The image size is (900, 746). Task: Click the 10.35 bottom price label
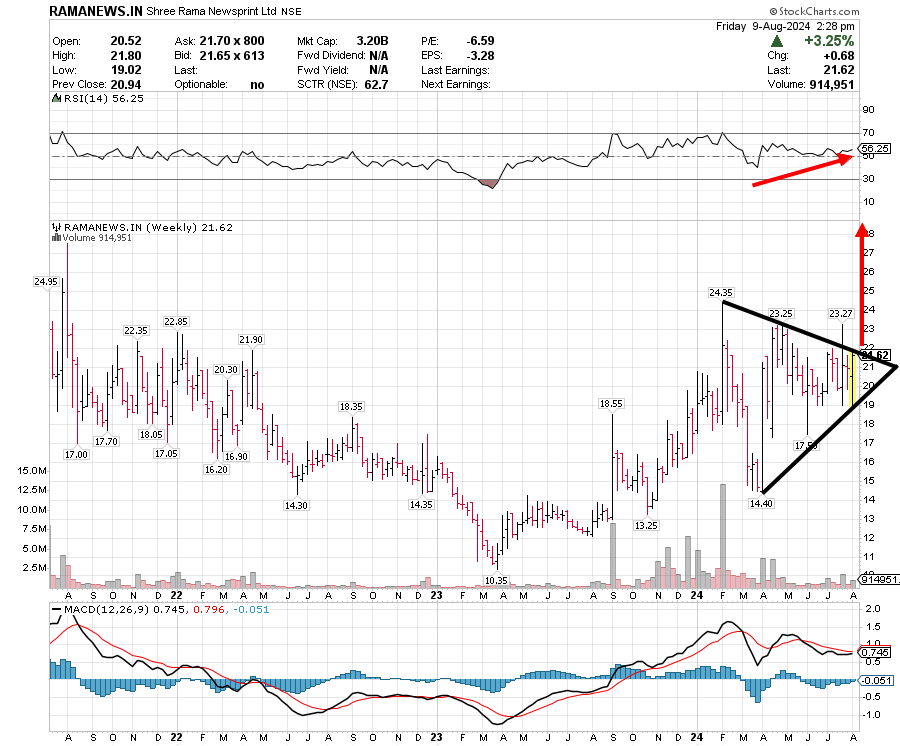tap(496, 580)
